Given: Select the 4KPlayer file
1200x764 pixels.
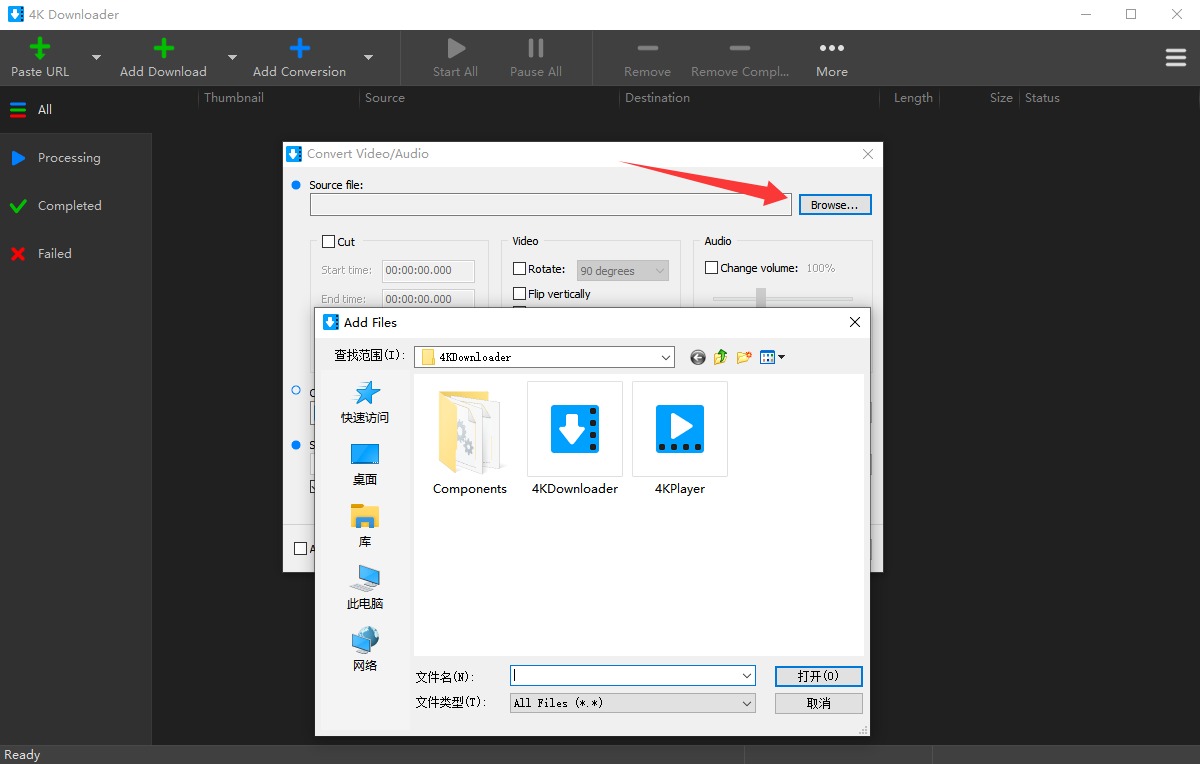Looking at the screenshot, I should pyautogui.click(x=680, y=440).
